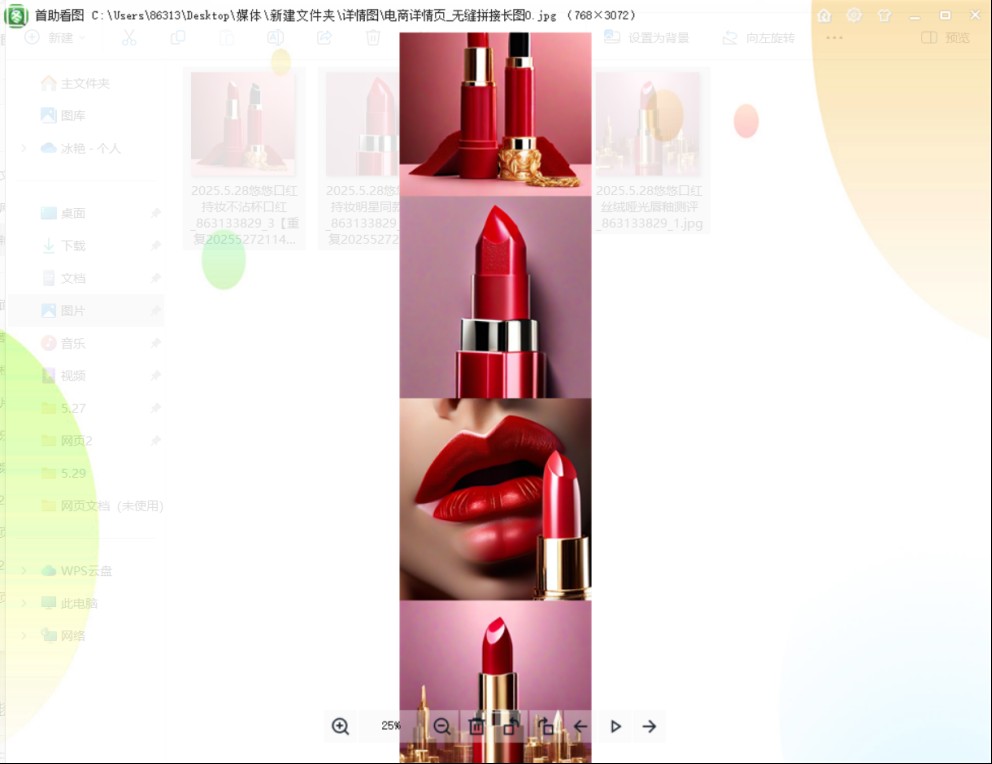
Task: Open the three-dots more menu in Explorer
Action: pos(834,38)
